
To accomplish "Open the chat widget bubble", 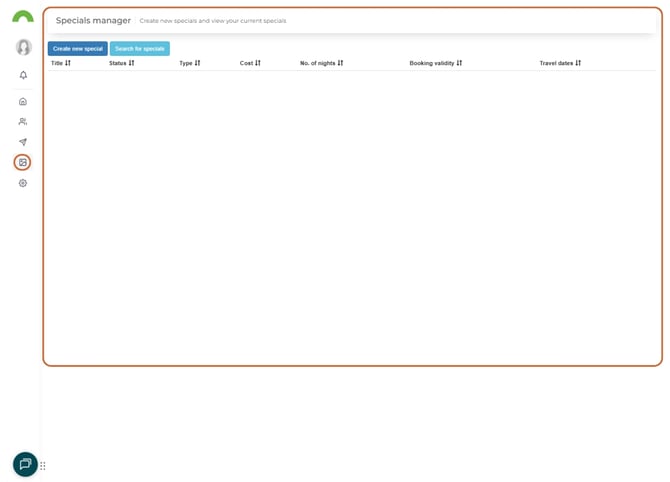I will (x=25, y=464).
